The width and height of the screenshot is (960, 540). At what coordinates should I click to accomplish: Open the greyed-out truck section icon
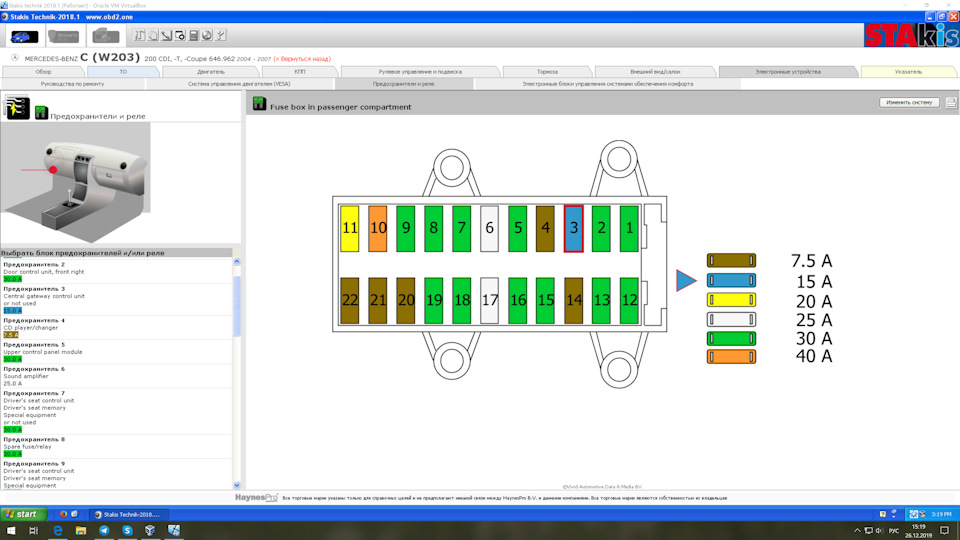pos(105,37)
